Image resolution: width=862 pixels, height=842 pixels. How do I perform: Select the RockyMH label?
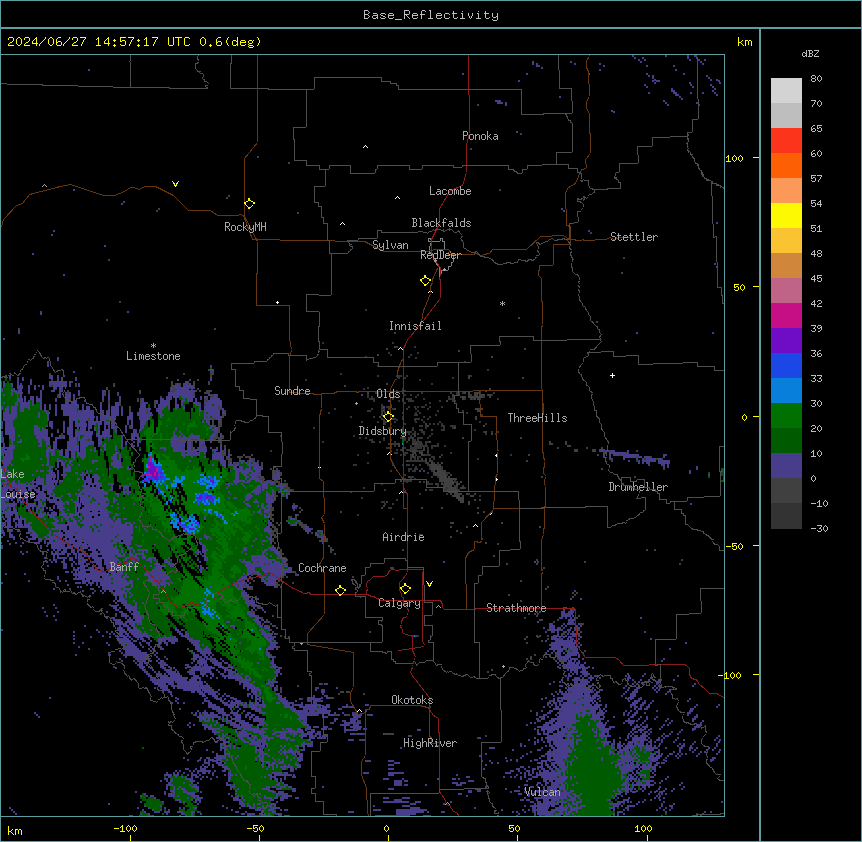(245, 227)
